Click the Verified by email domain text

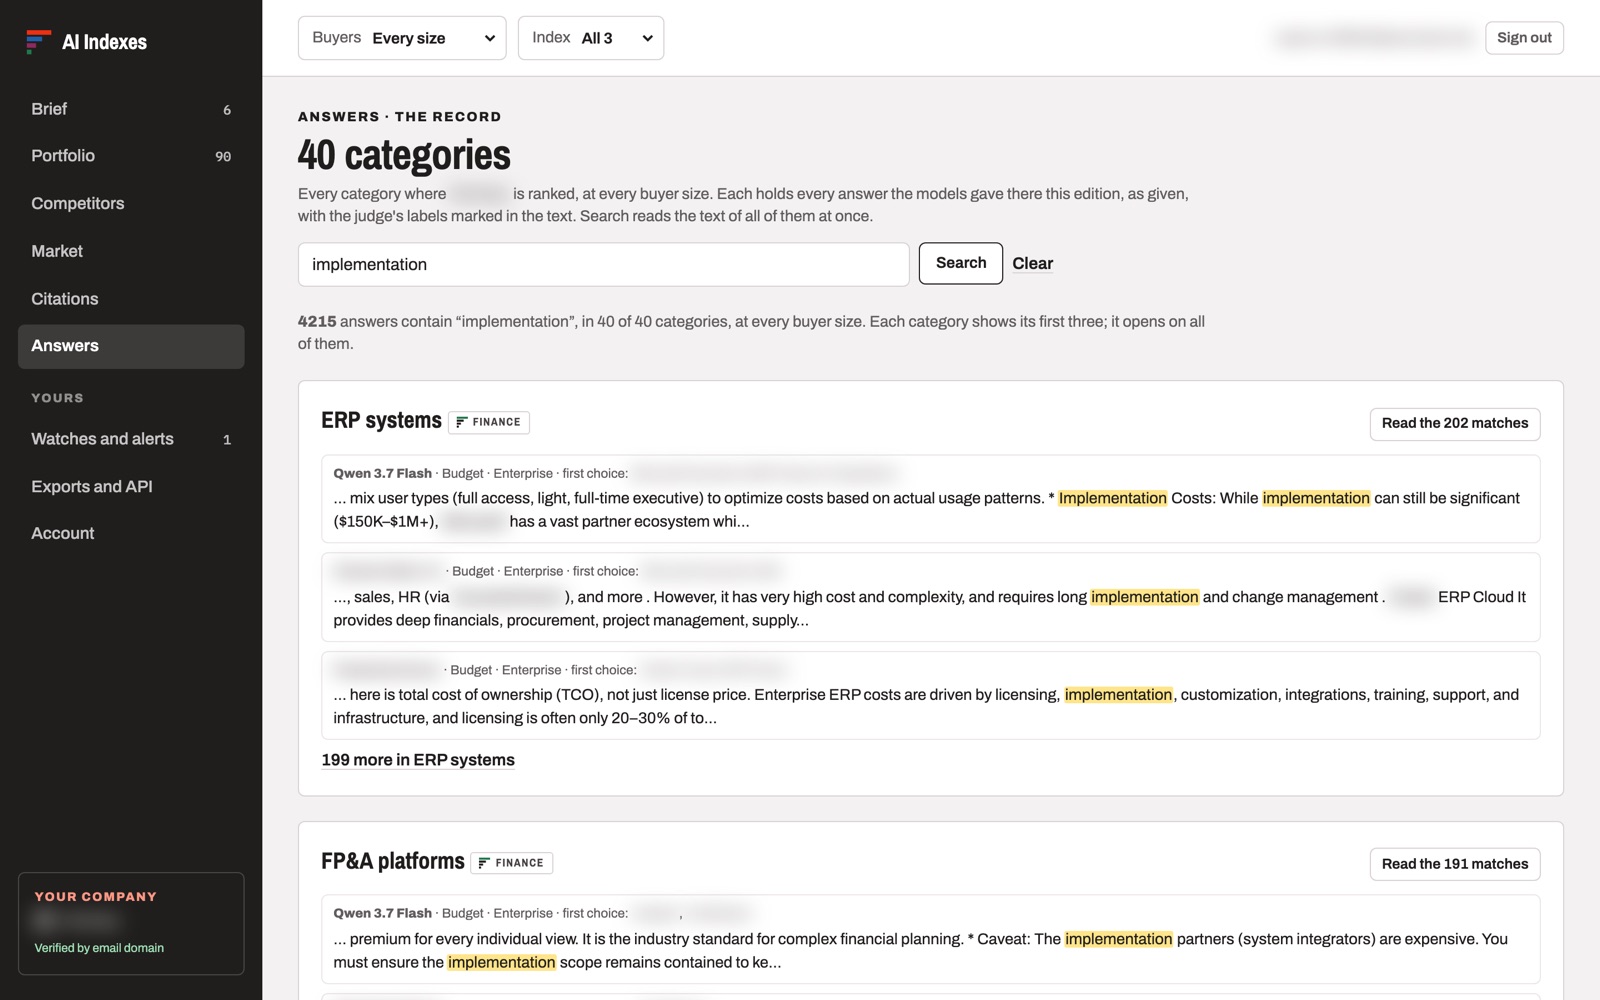[99, 948]
